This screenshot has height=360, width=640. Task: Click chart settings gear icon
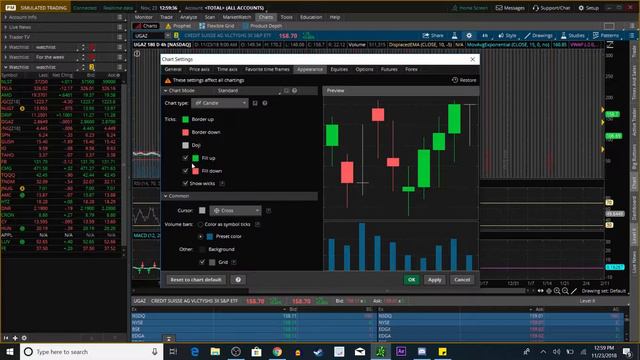point(469,36)
